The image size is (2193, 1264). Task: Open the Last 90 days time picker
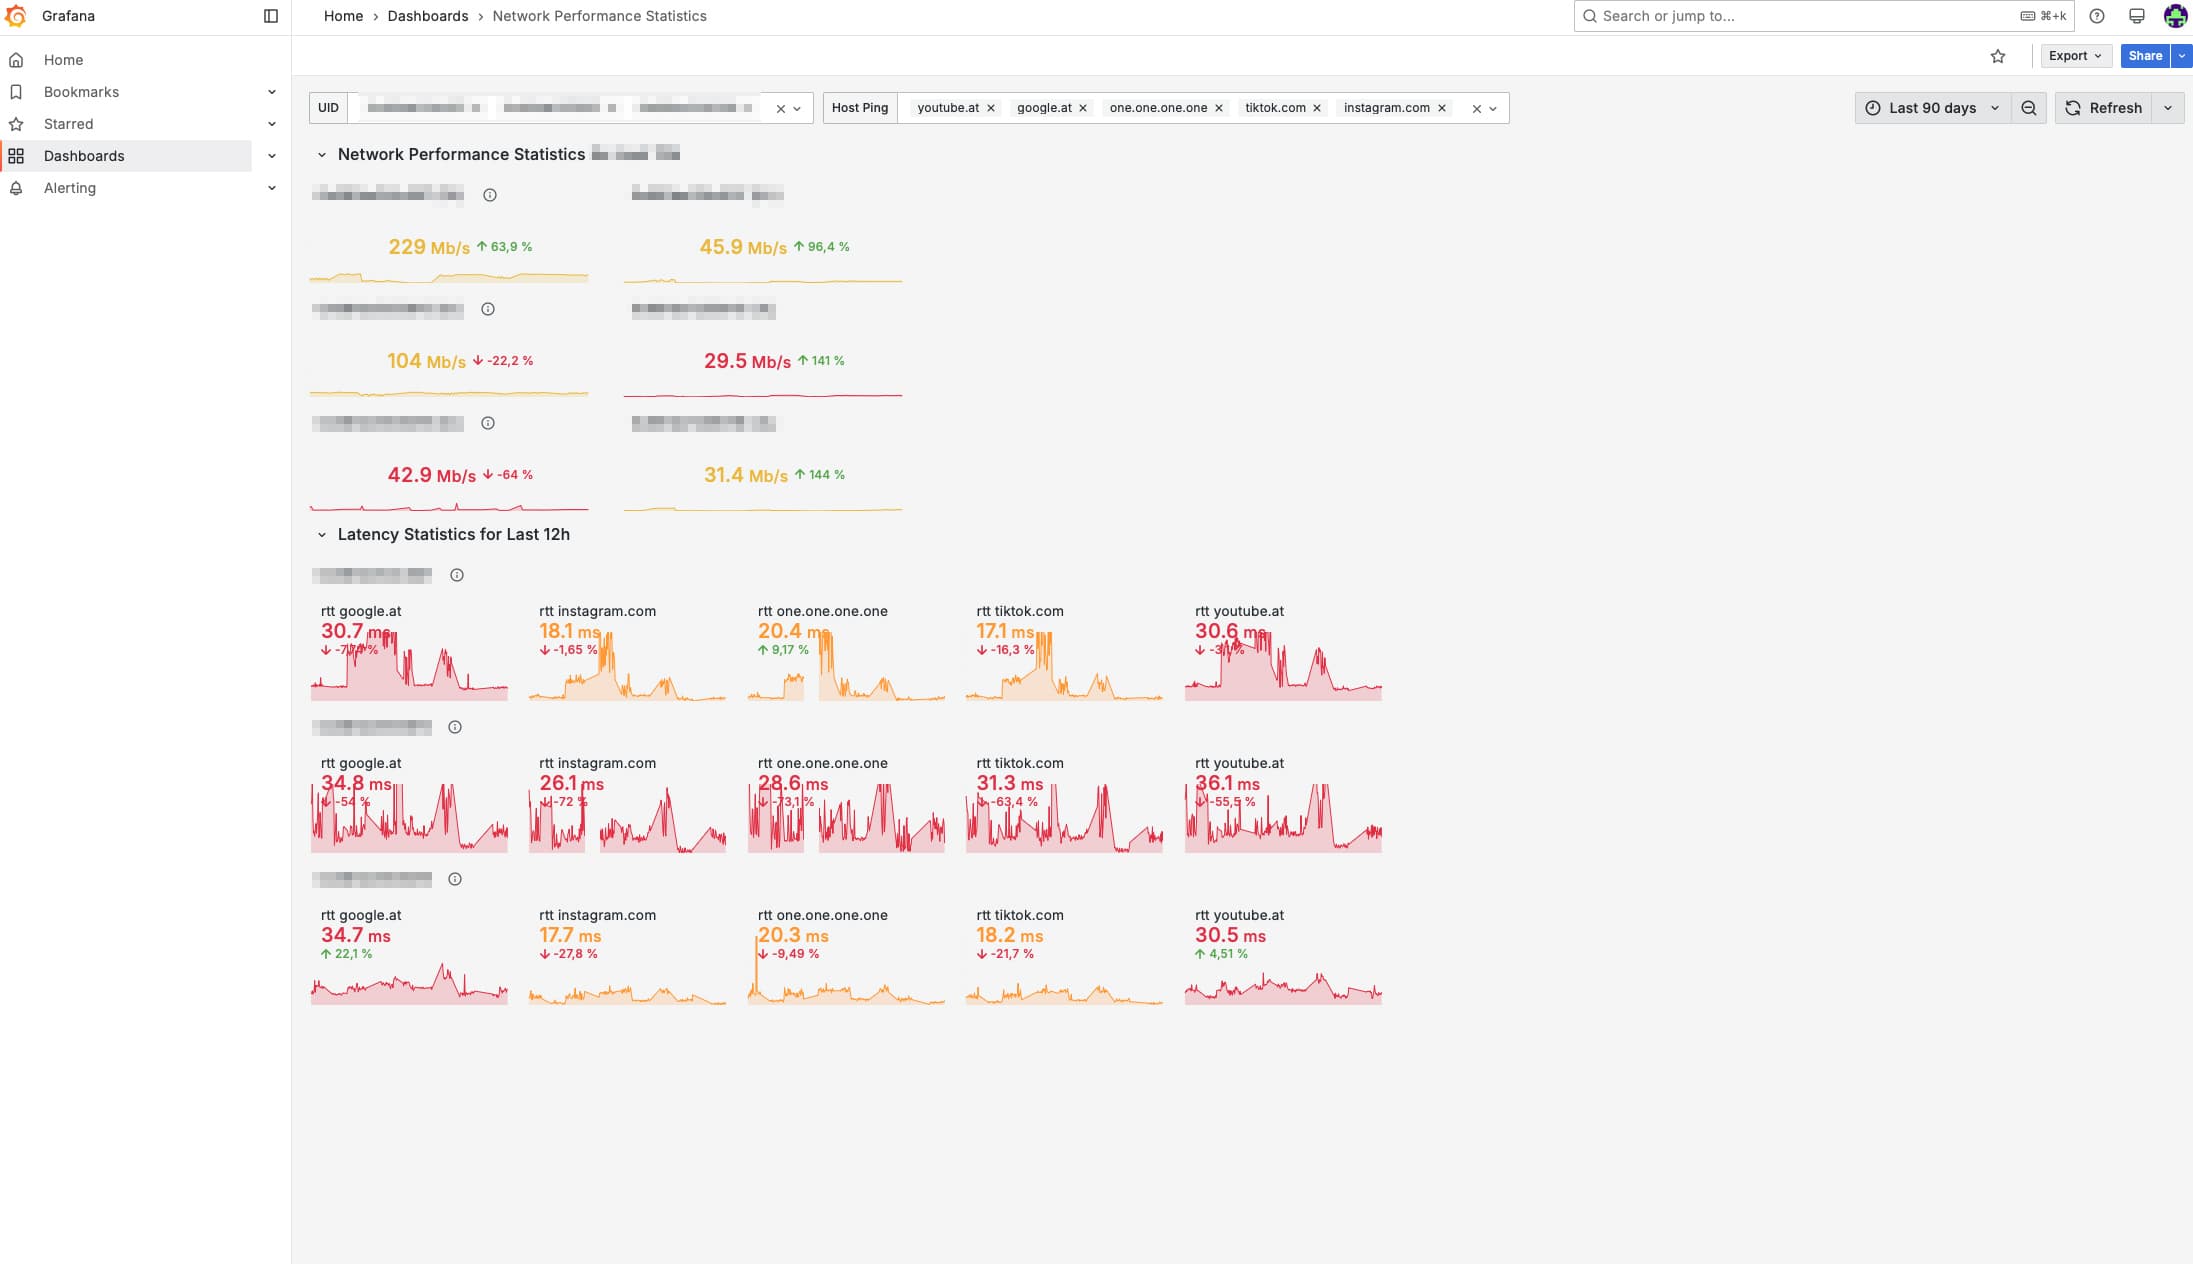tap(1932, 108)
